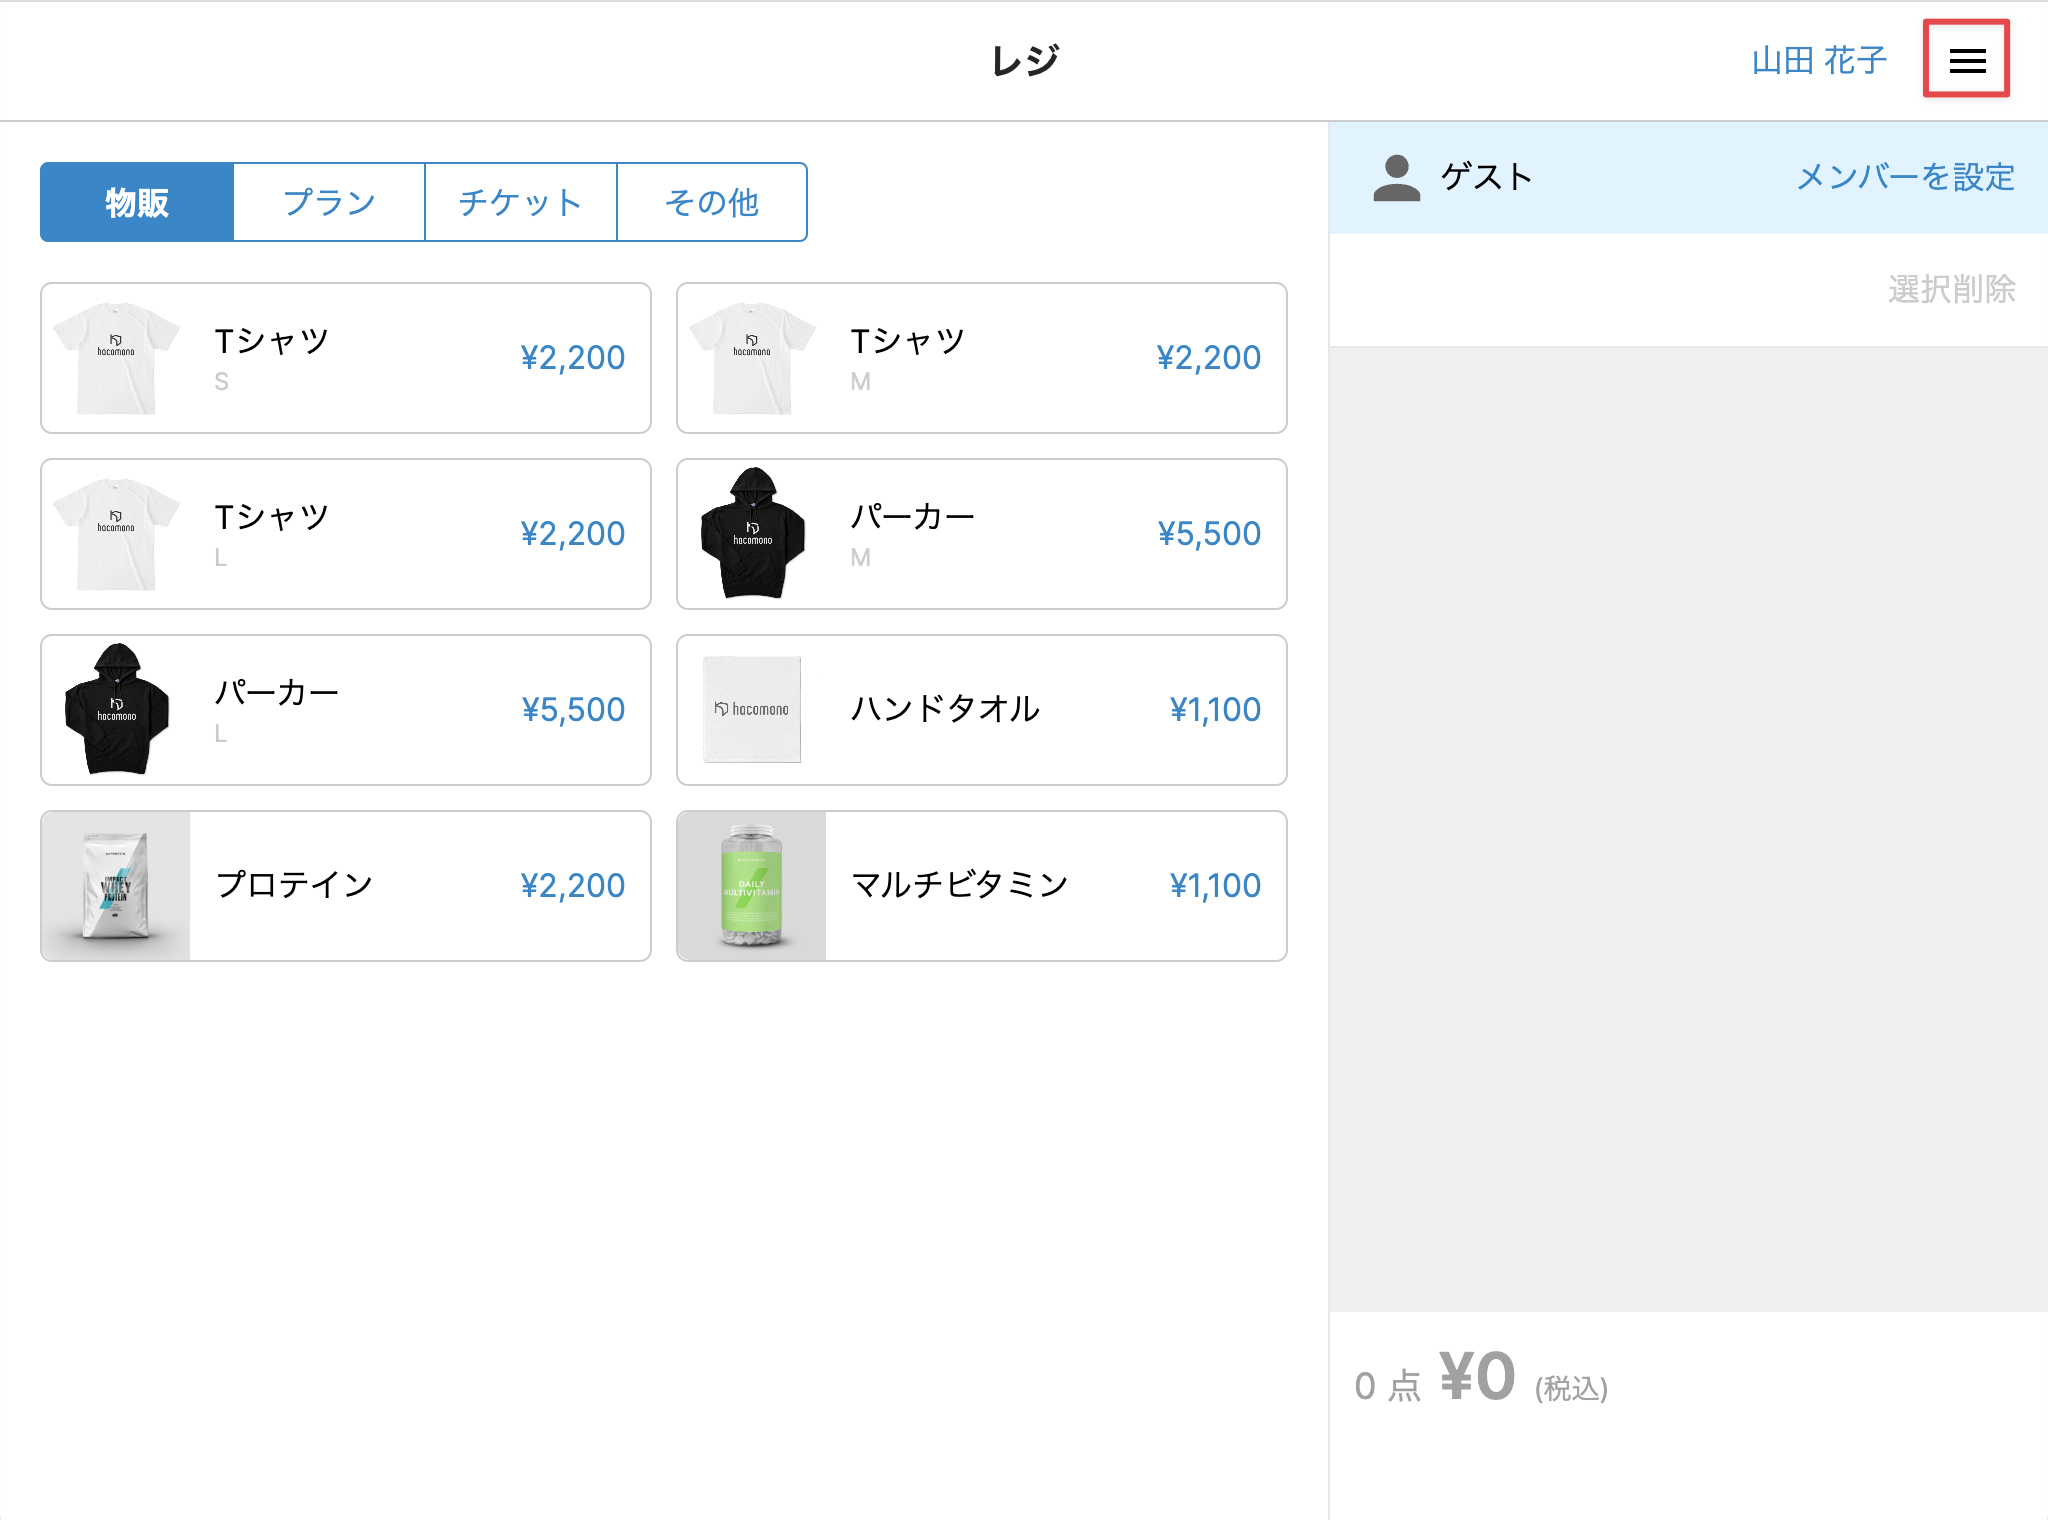Click the ¥0 total amount area
The width and height of the screenshot is (2048, 1520).
1477,1378
